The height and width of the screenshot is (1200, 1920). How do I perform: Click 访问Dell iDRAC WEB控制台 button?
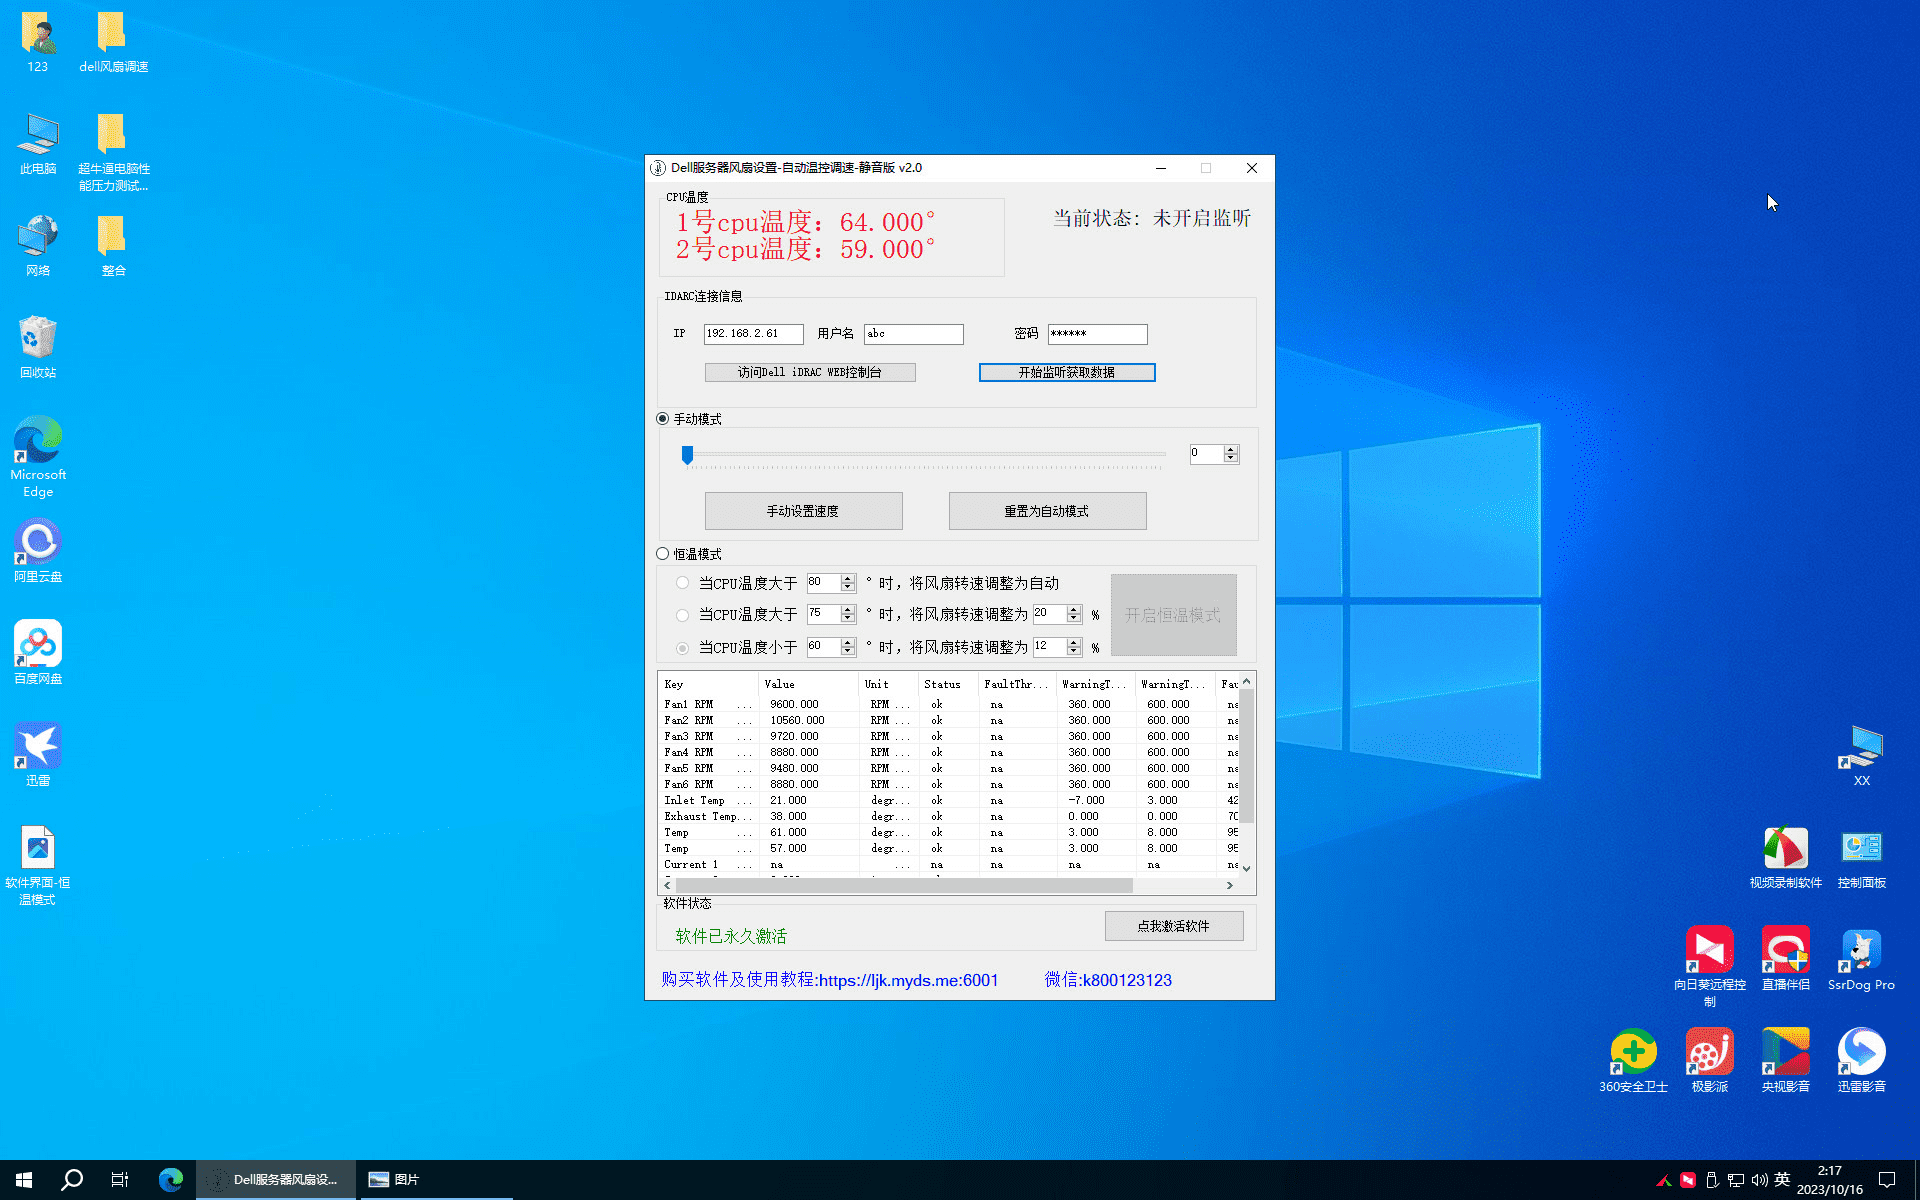tap(809, 372)
